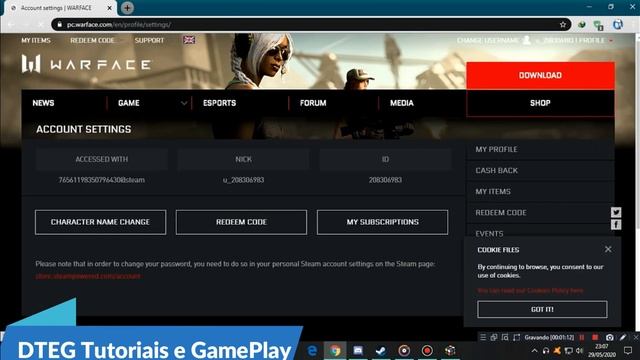Click the red record app taskbar icon
This screenshot has height=360, width=640.
point(427,351)
